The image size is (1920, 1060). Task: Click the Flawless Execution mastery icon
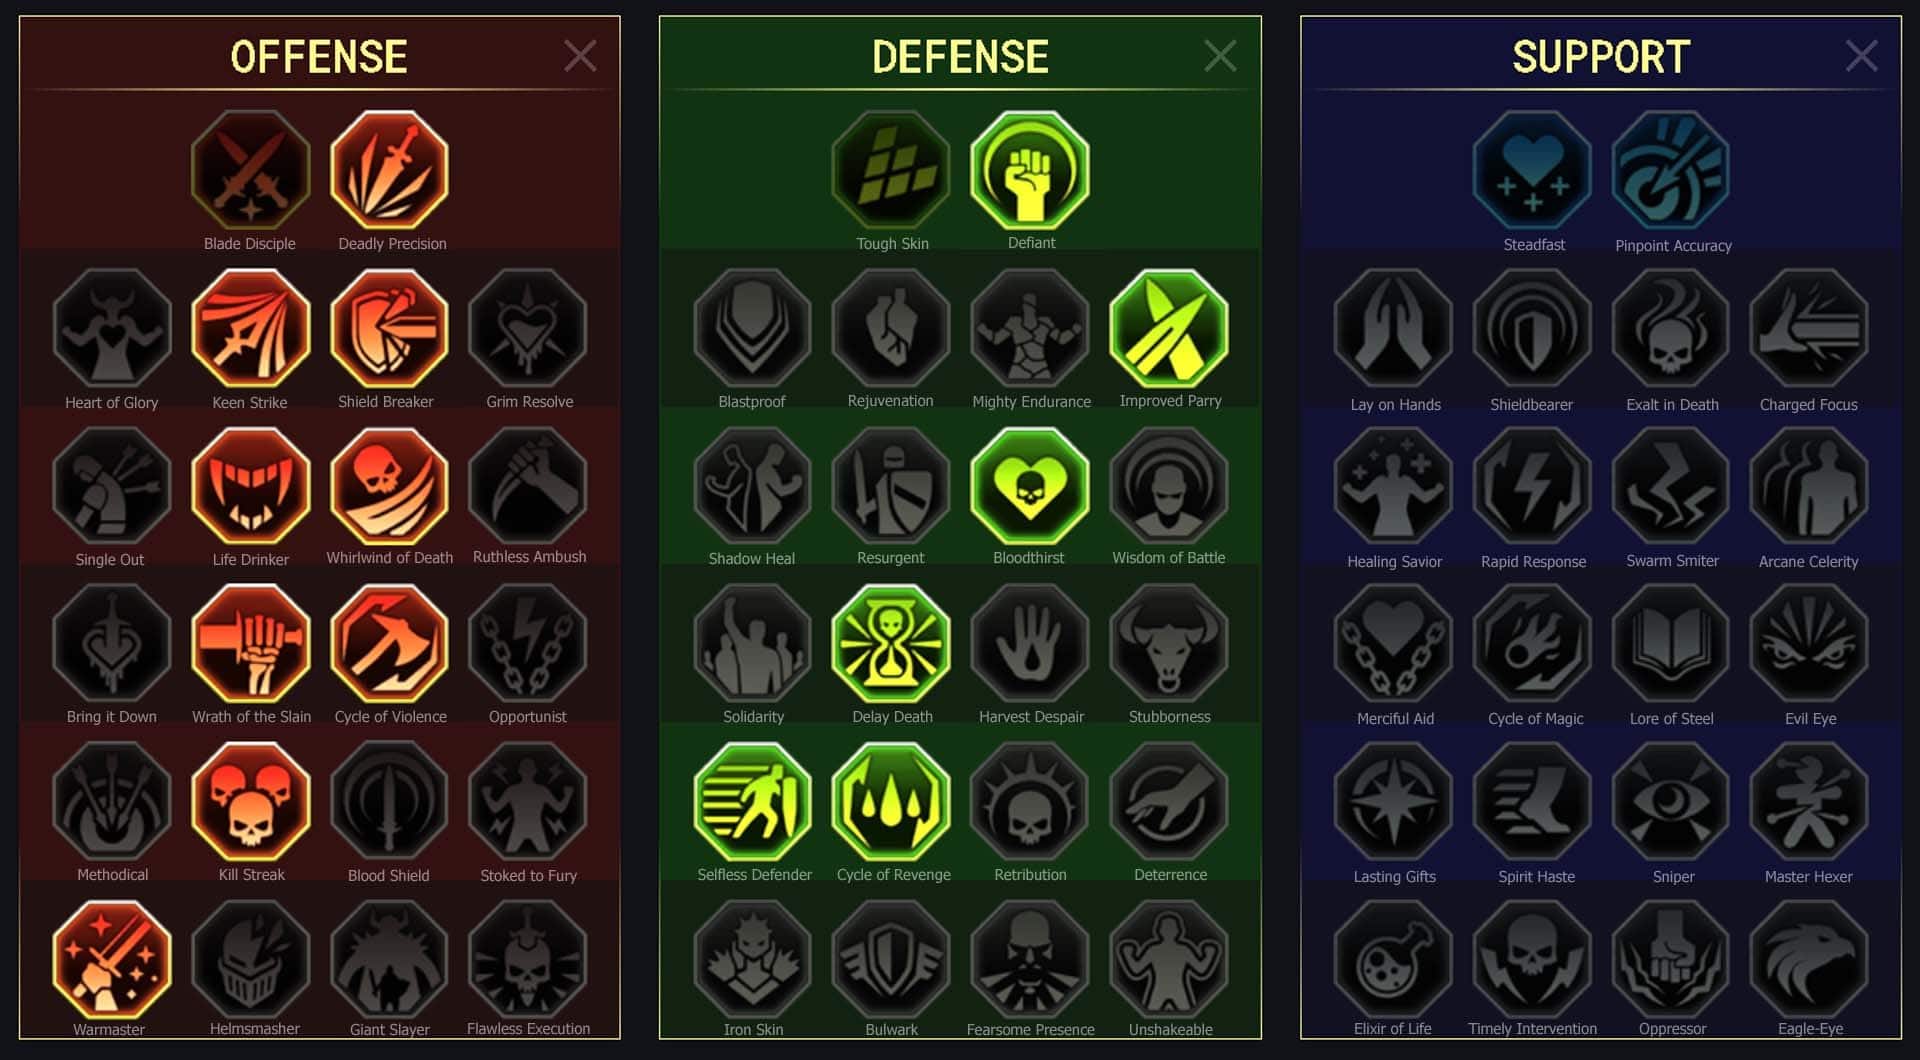[528, 960]
